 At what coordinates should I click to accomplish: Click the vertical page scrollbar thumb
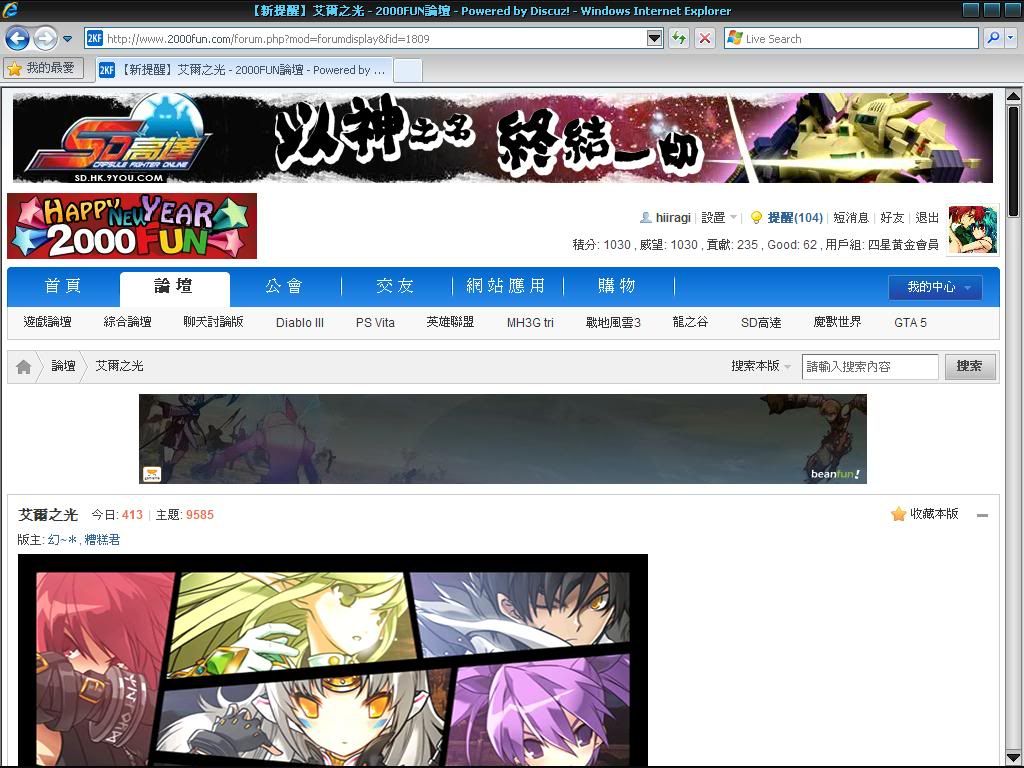(x=1013, y=160)
